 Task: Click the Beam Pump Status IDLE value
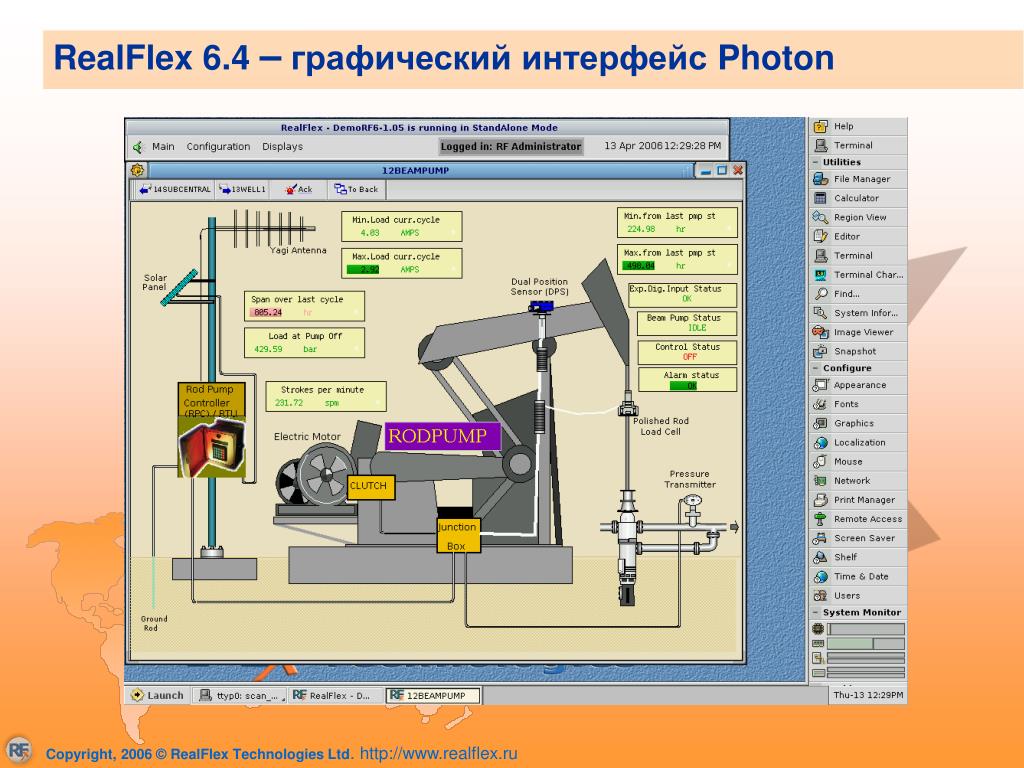tap(697, 328)
